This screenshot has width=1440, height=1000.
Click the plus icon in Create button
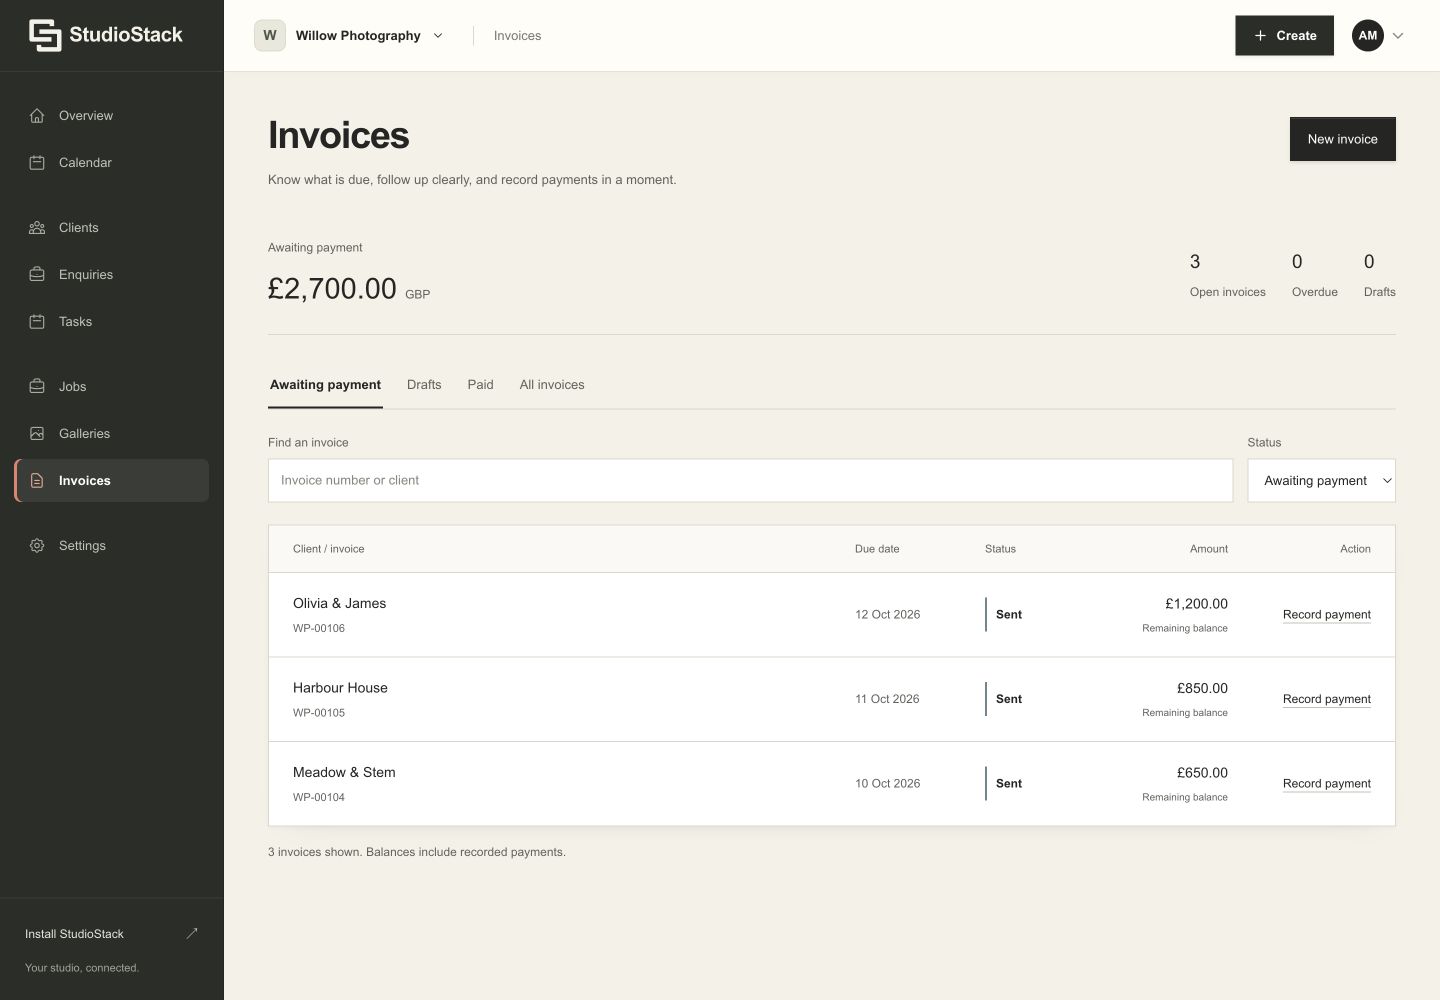[x=1260, y=36]
